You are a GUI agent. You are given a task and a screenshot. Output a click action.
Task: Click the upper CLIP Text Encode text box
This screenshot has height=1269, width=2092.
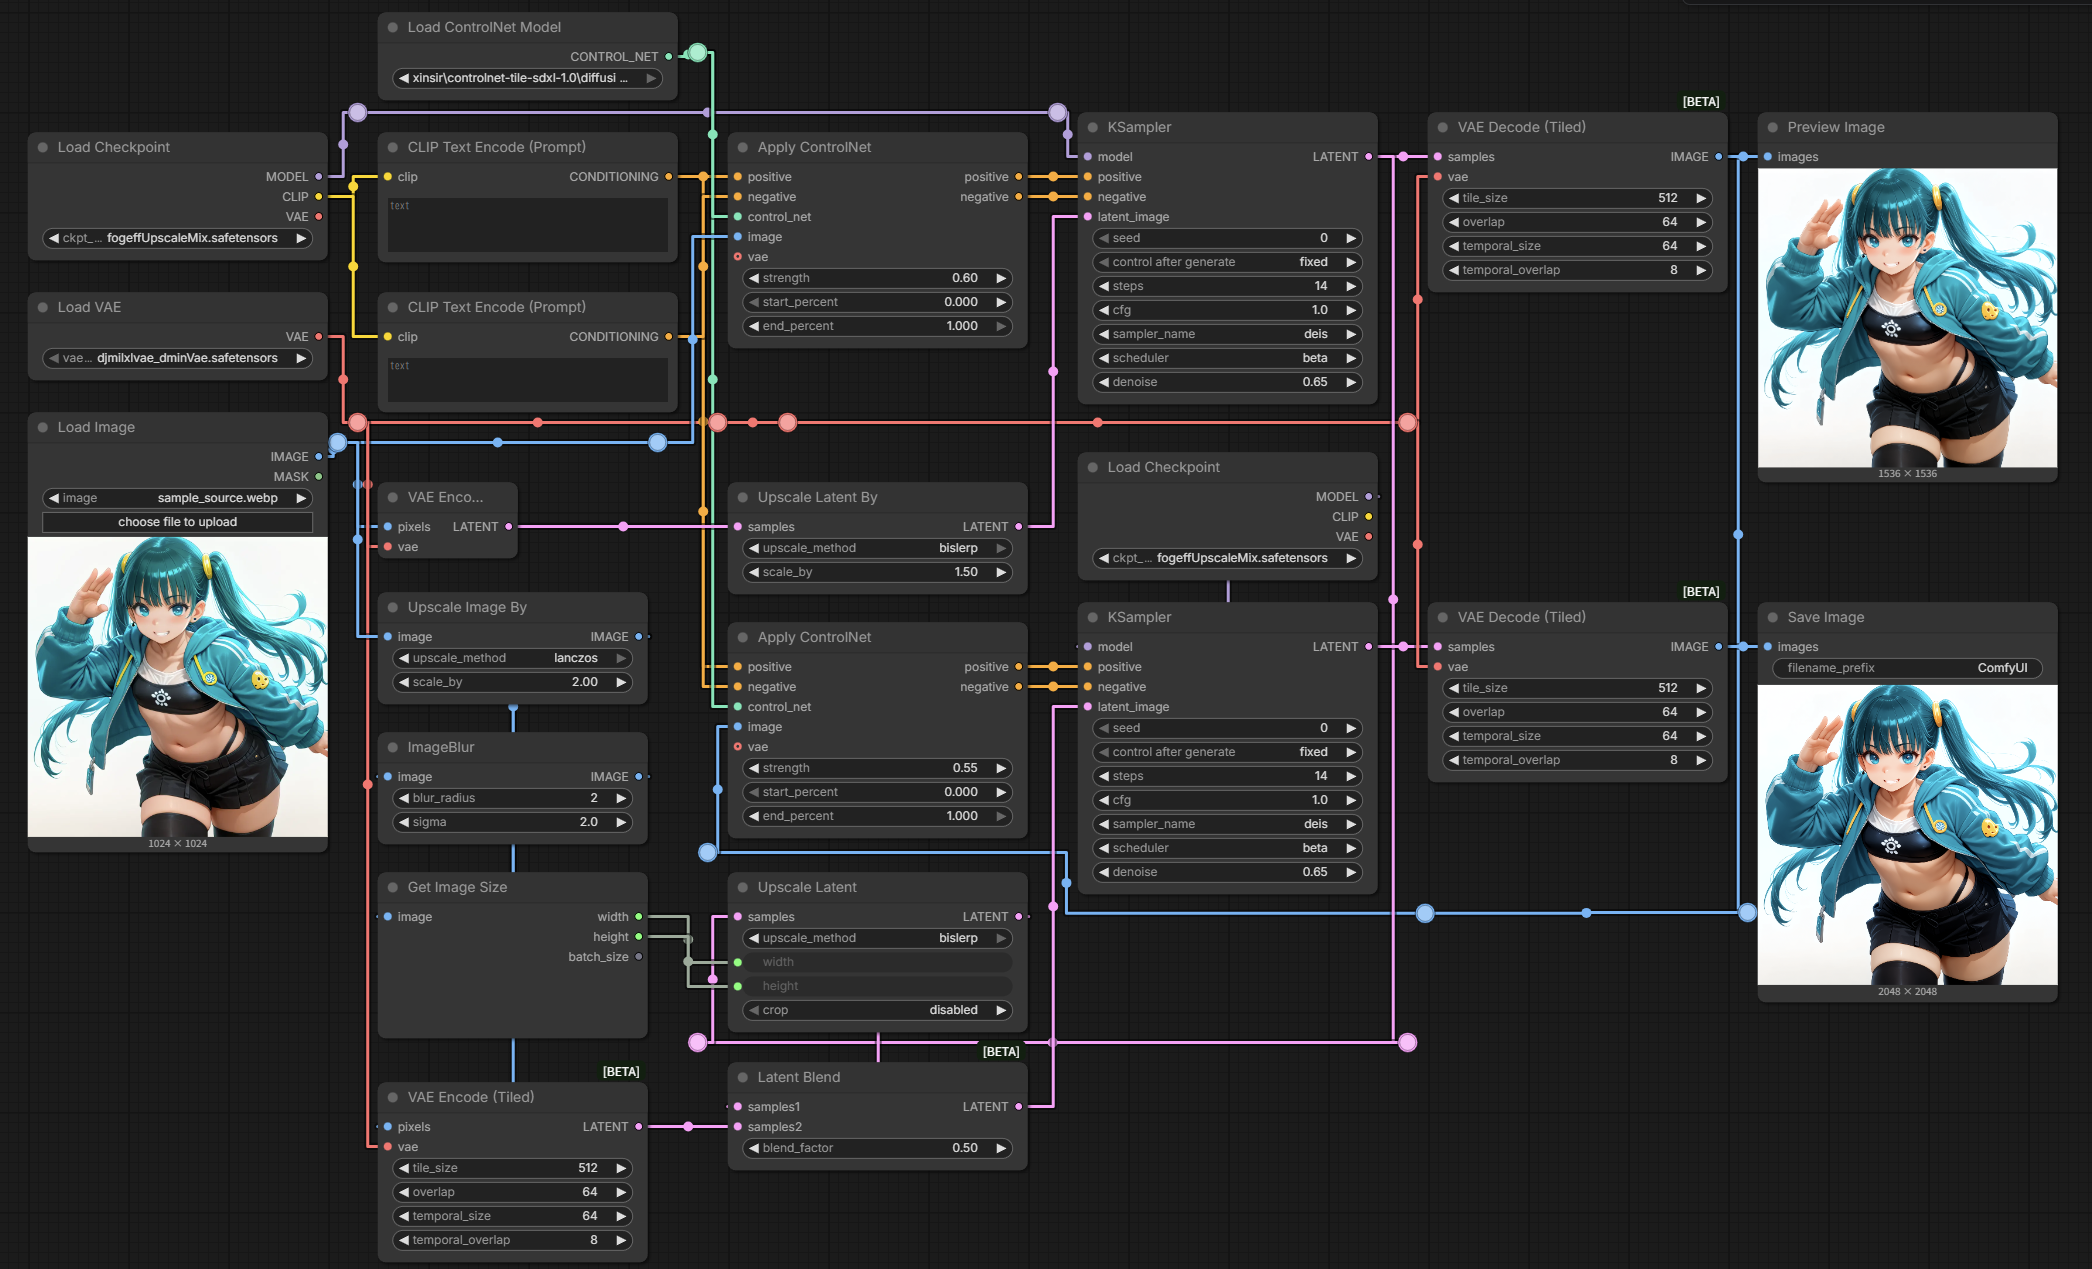528,224
